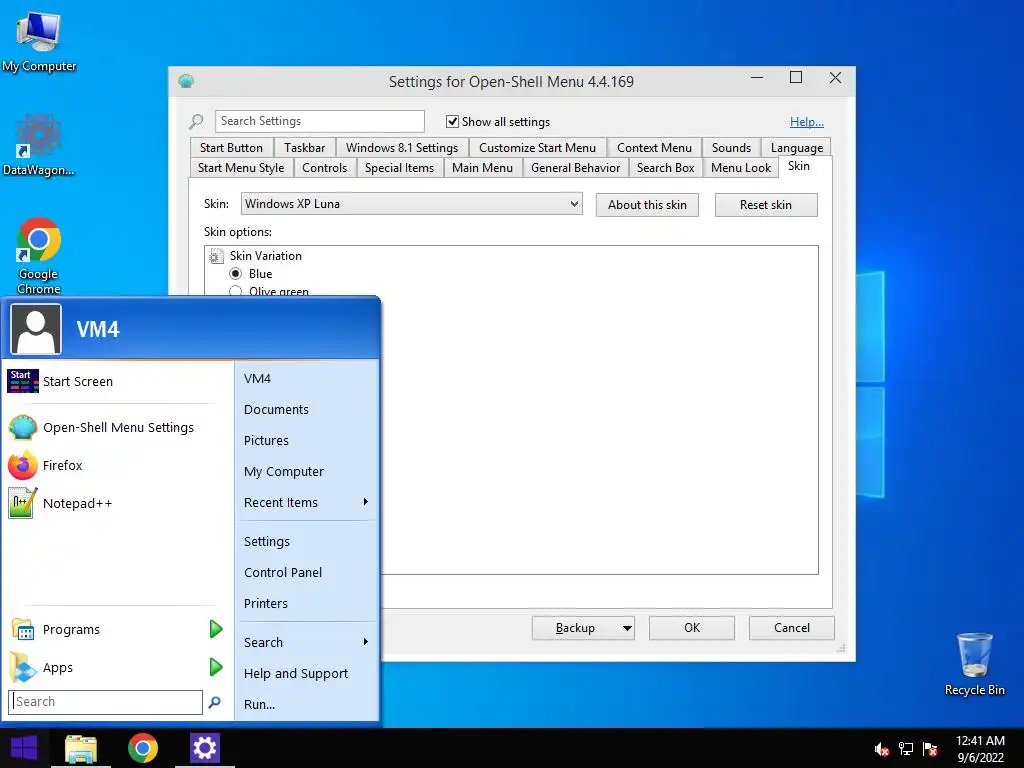Open the Sounds tab
The height and width of the screenshot is (768, 1024).
tap(731, 148)
